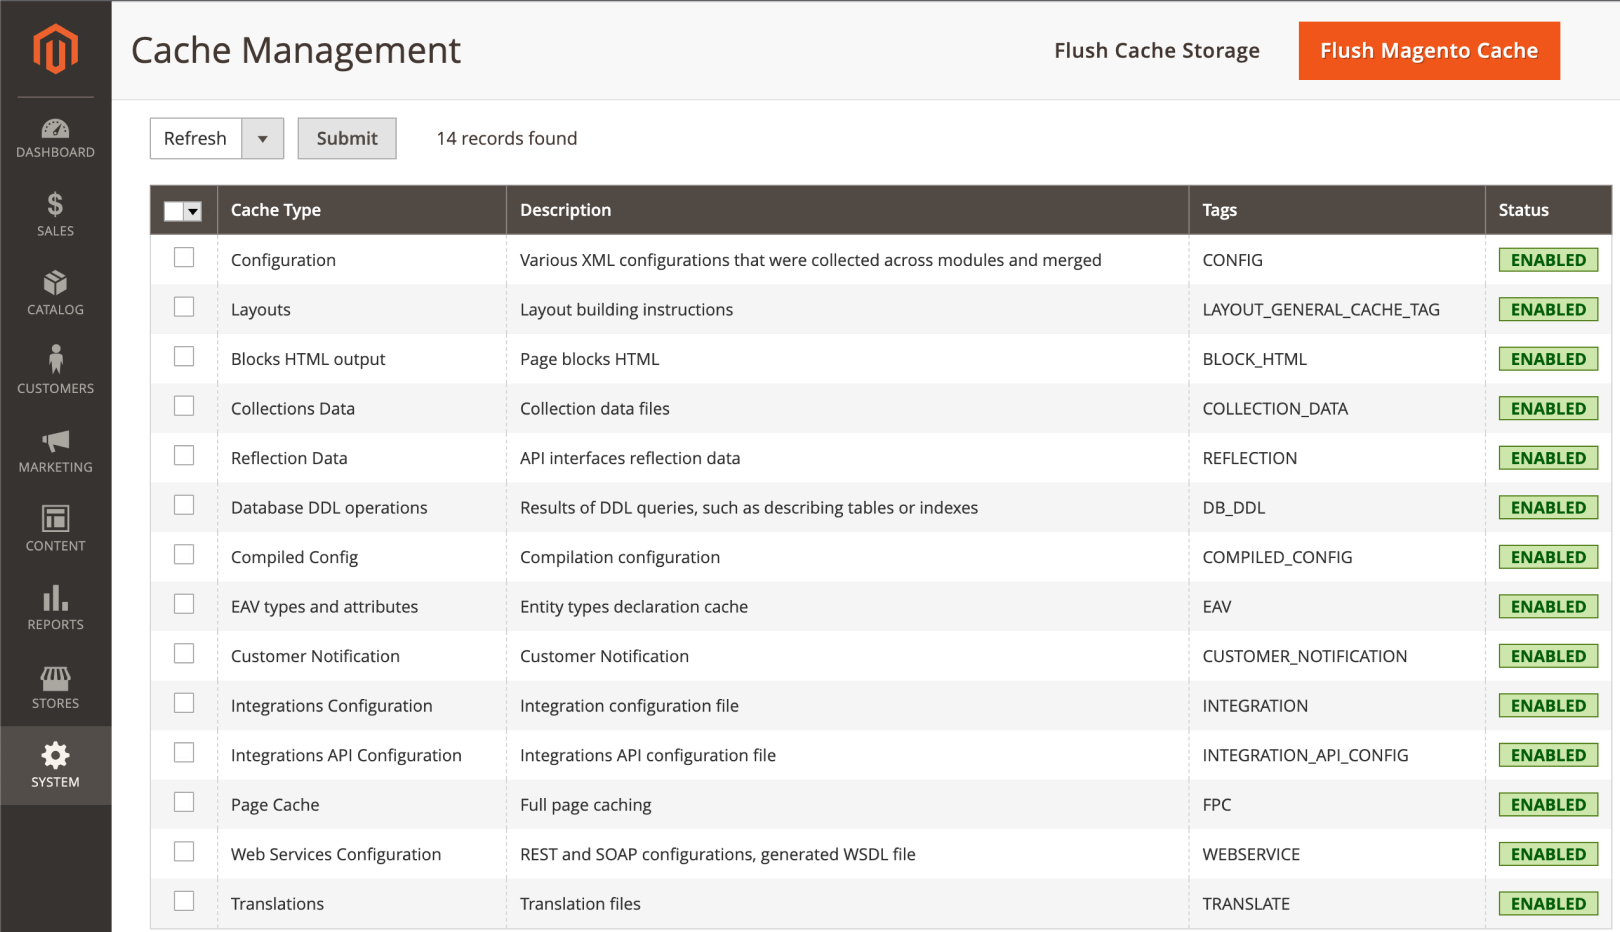1620x932 pixels.
Task: Click 'API interfaces reflection data' description
Action: click(x=630, y=458)
